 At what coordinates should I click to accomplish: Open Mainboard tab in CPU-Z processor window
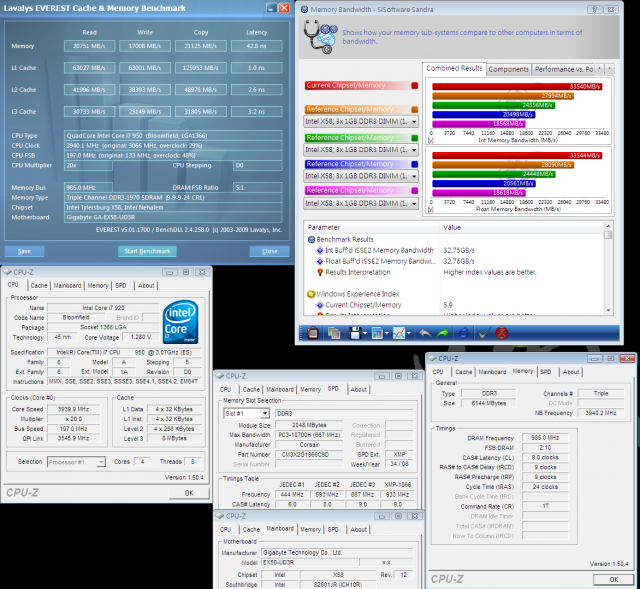(x=67, y=286)
